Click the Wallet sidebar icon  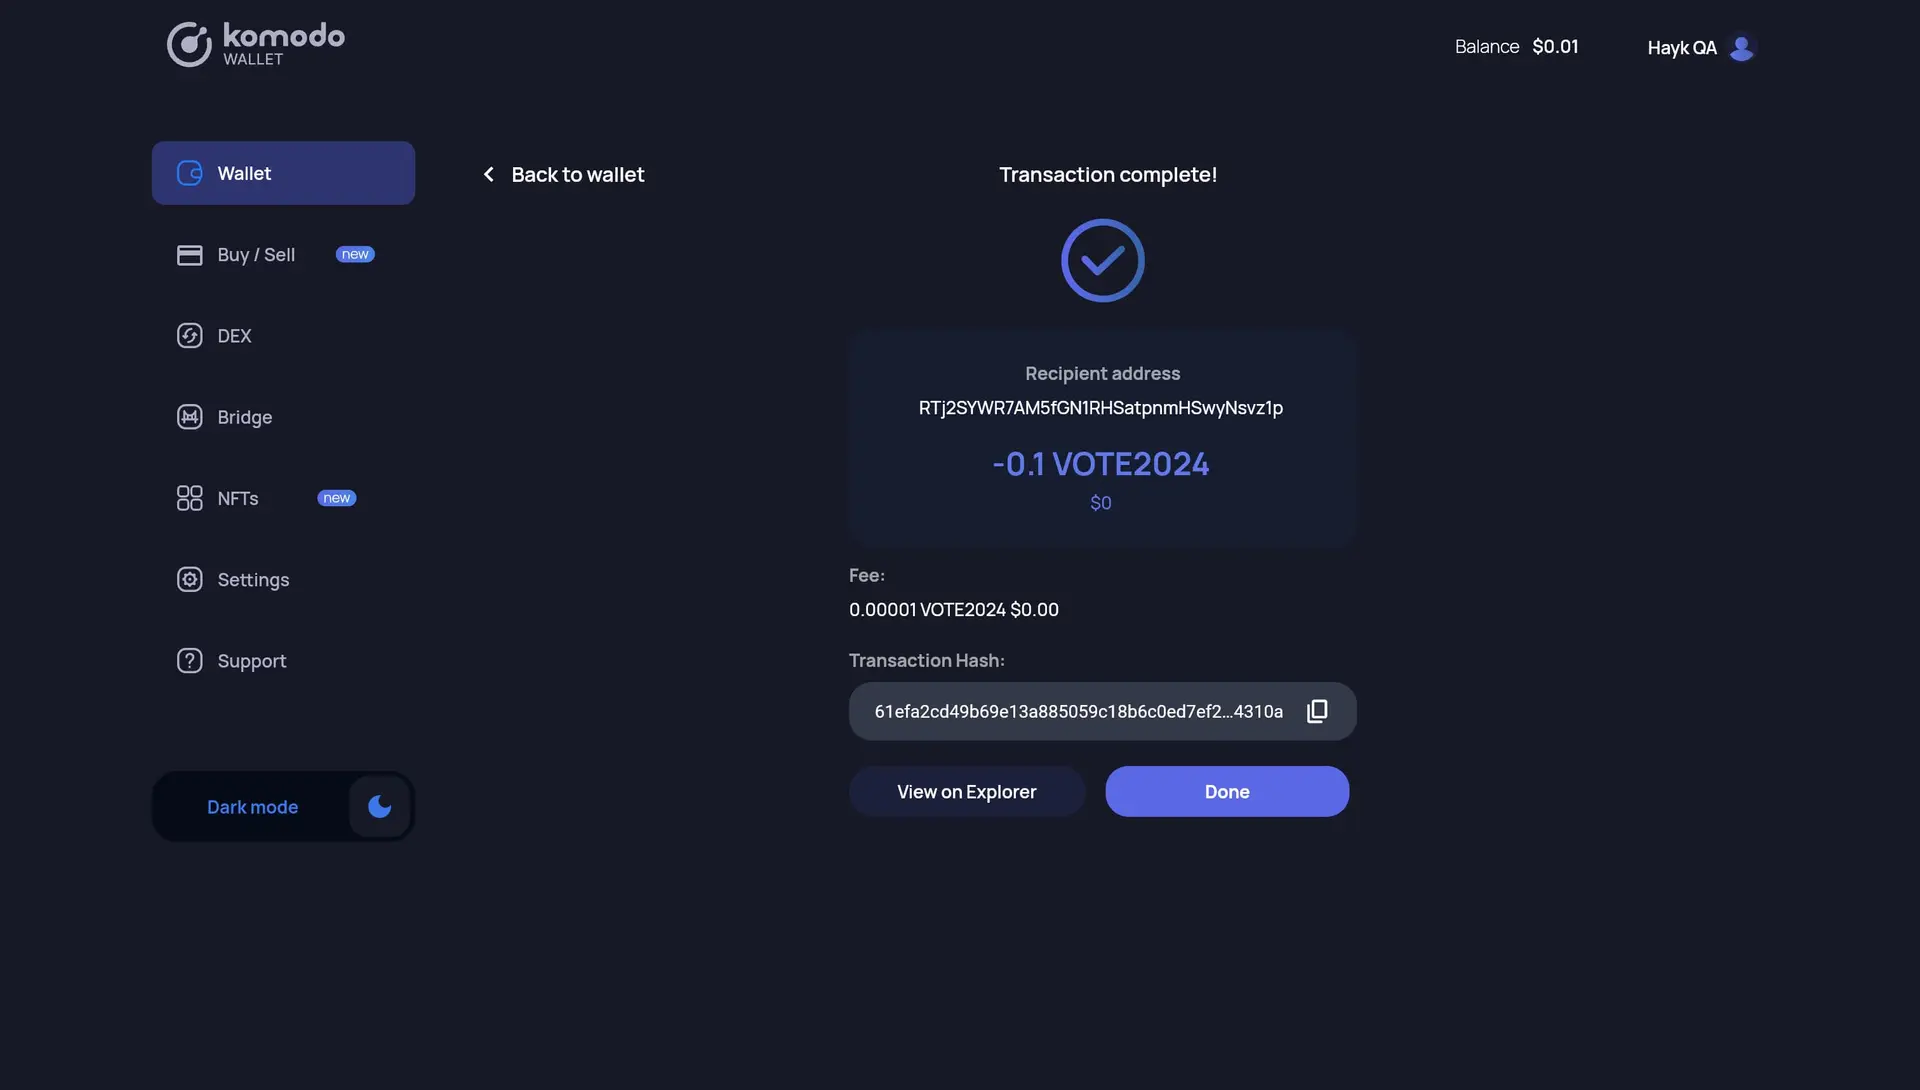(x=189, y=173)
